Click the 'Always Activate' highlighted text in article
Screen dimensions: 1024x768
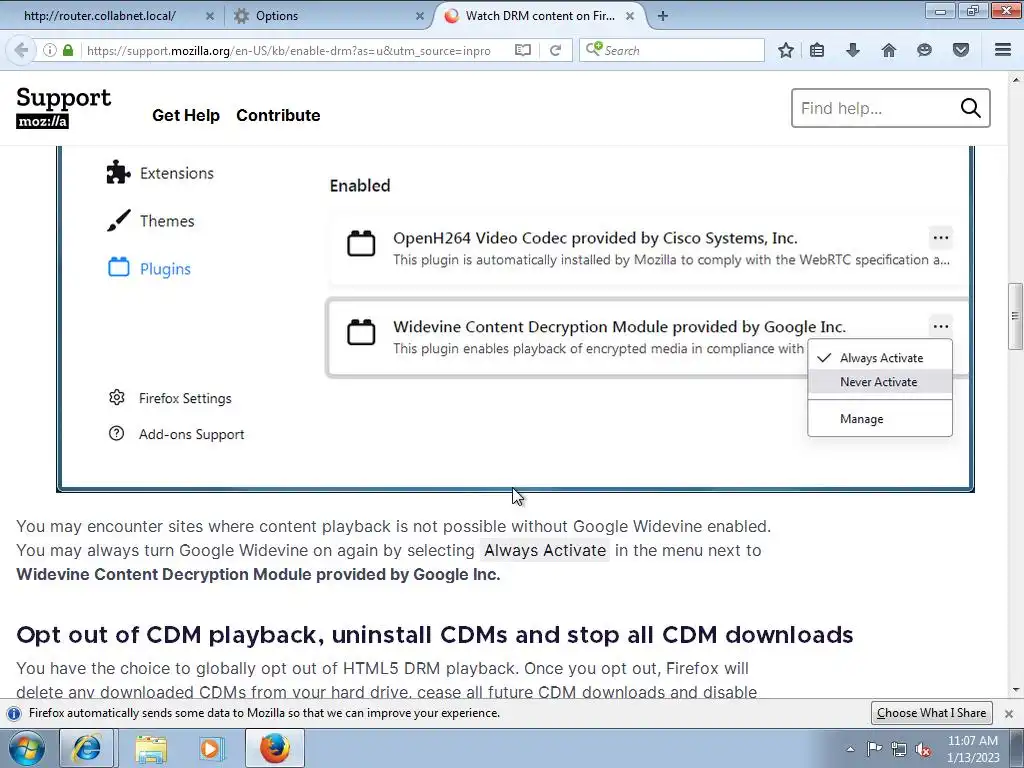545,551
